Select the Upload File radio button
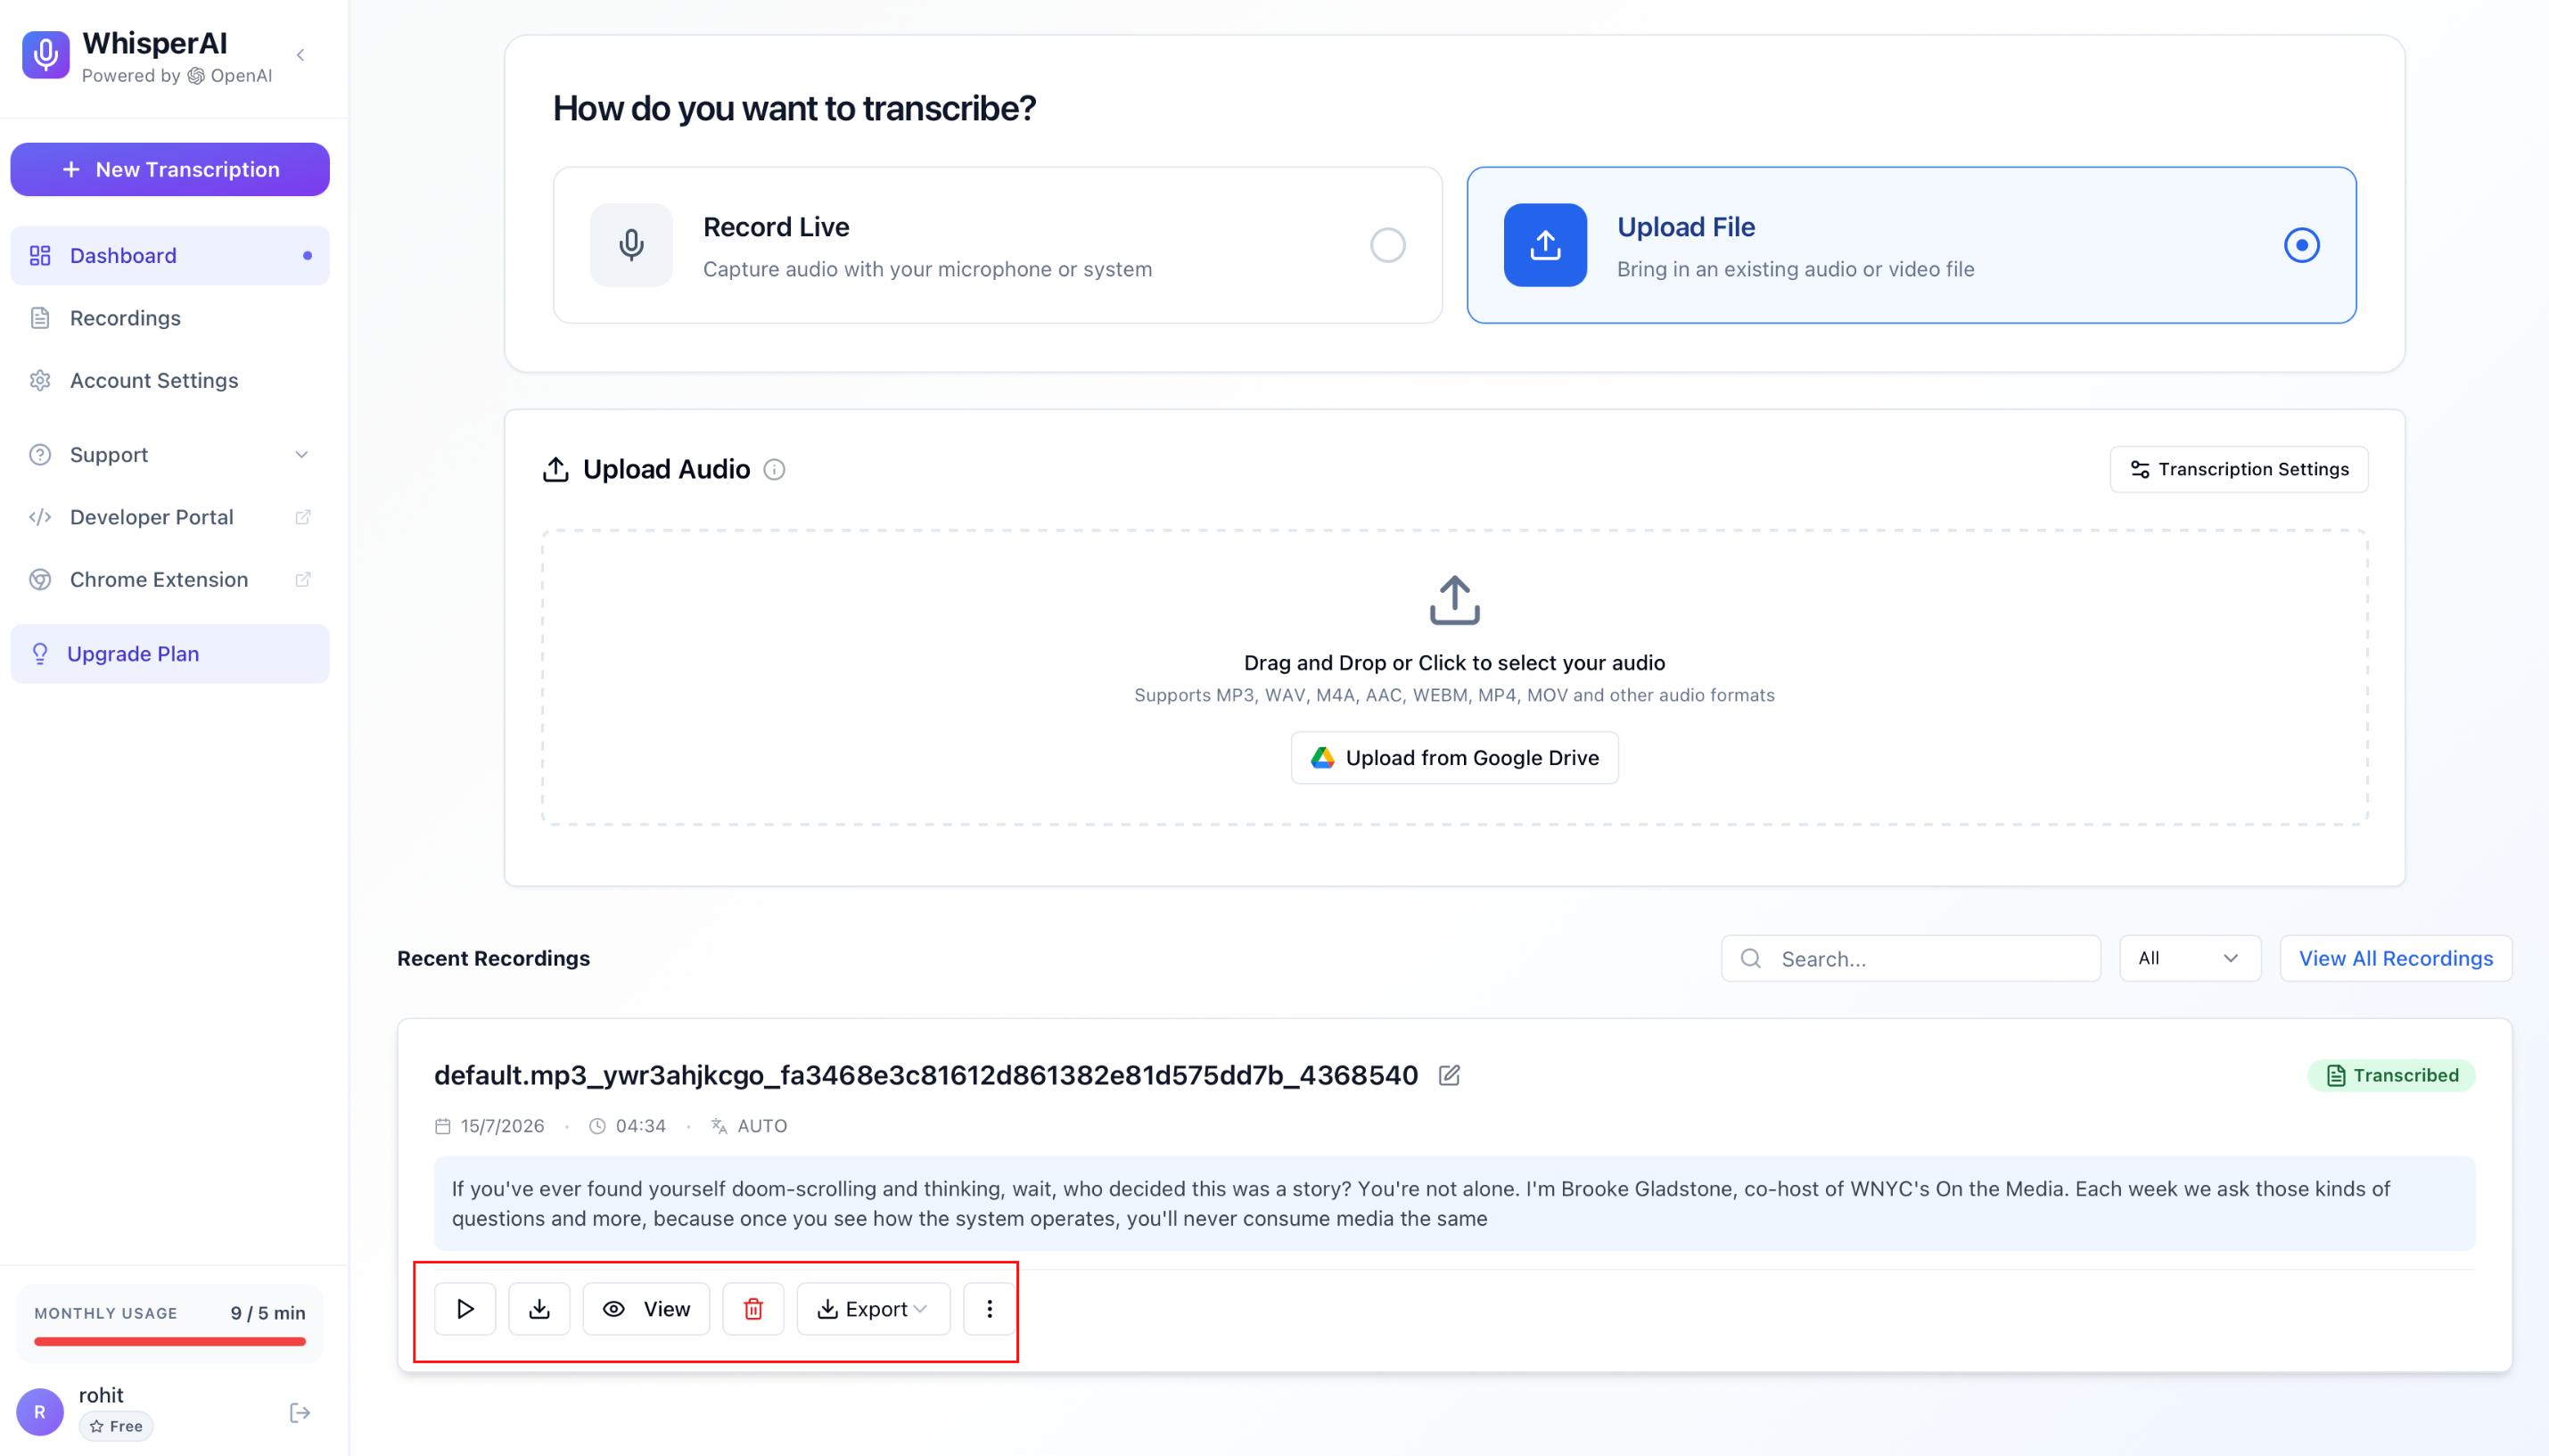The width and height of the screenshot is (2549, 1456). [x=2301, y=245]
